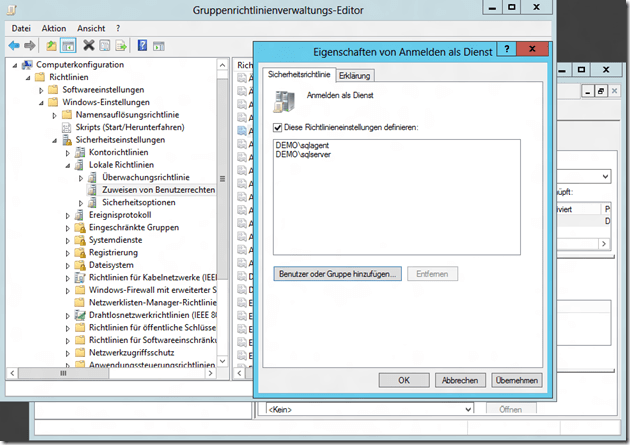Click tree pane vertical scrollbar up arrow

tap(223, 65)
